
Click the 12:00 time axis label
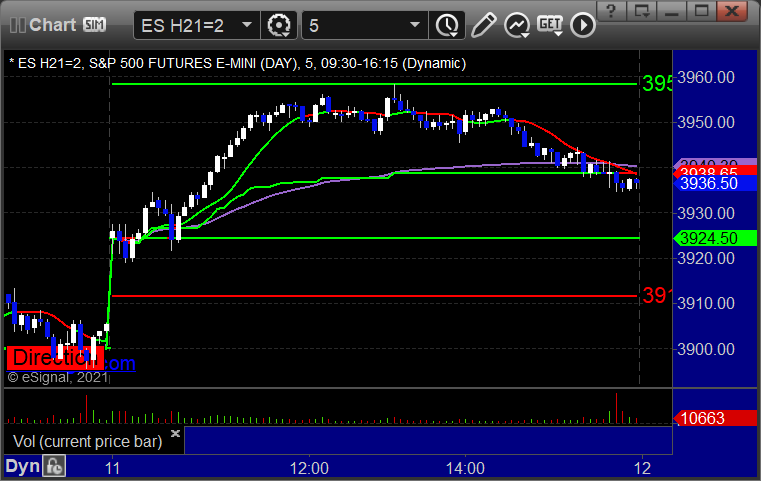[309, 468]
